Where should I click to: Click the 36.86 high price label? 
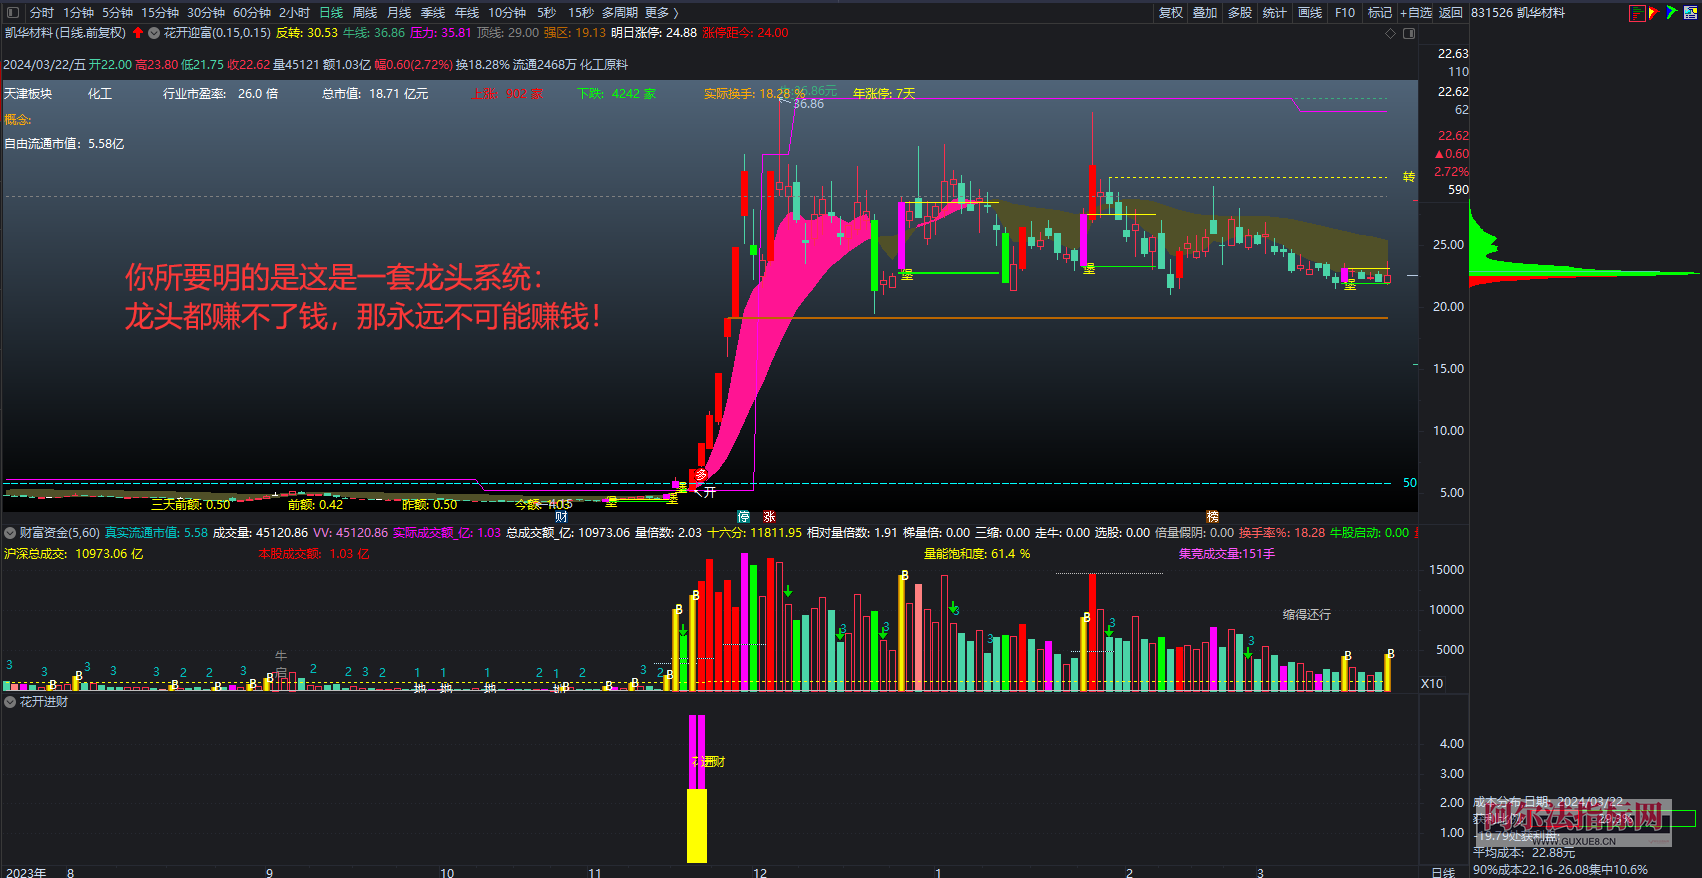coord(809,104)
